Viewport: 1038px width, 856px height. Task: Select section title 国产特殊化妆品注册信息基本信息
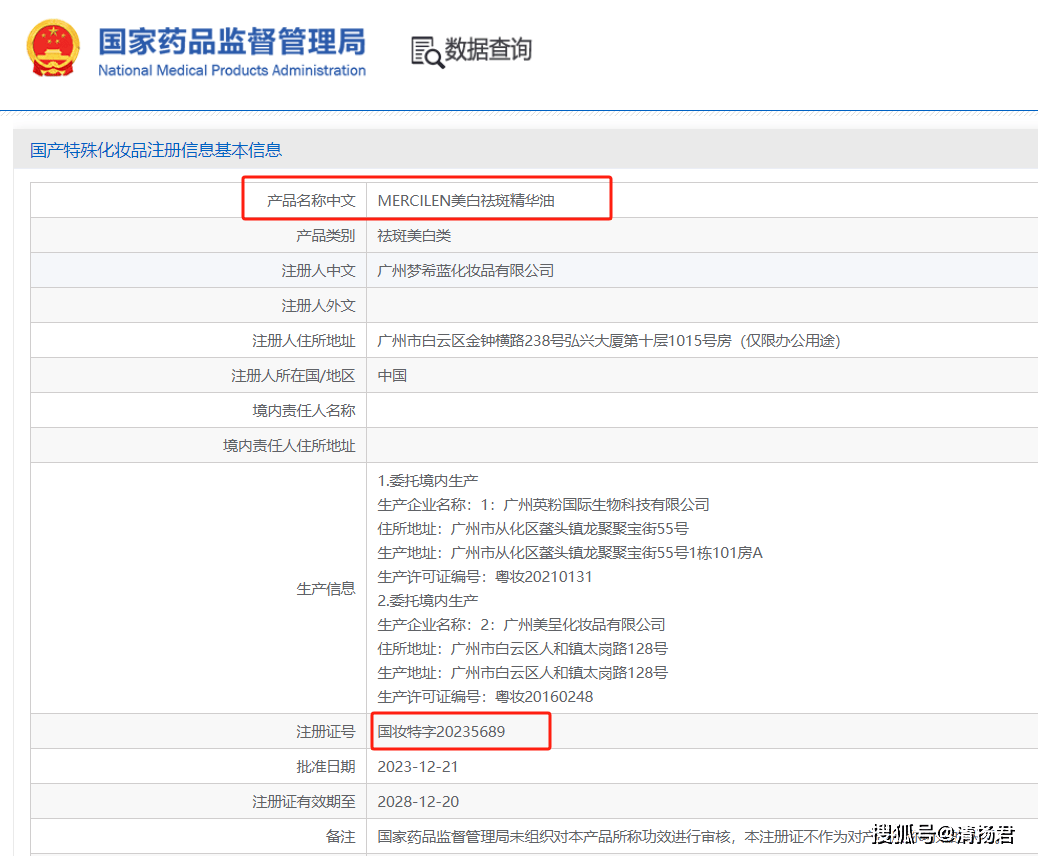coord(156,150)
